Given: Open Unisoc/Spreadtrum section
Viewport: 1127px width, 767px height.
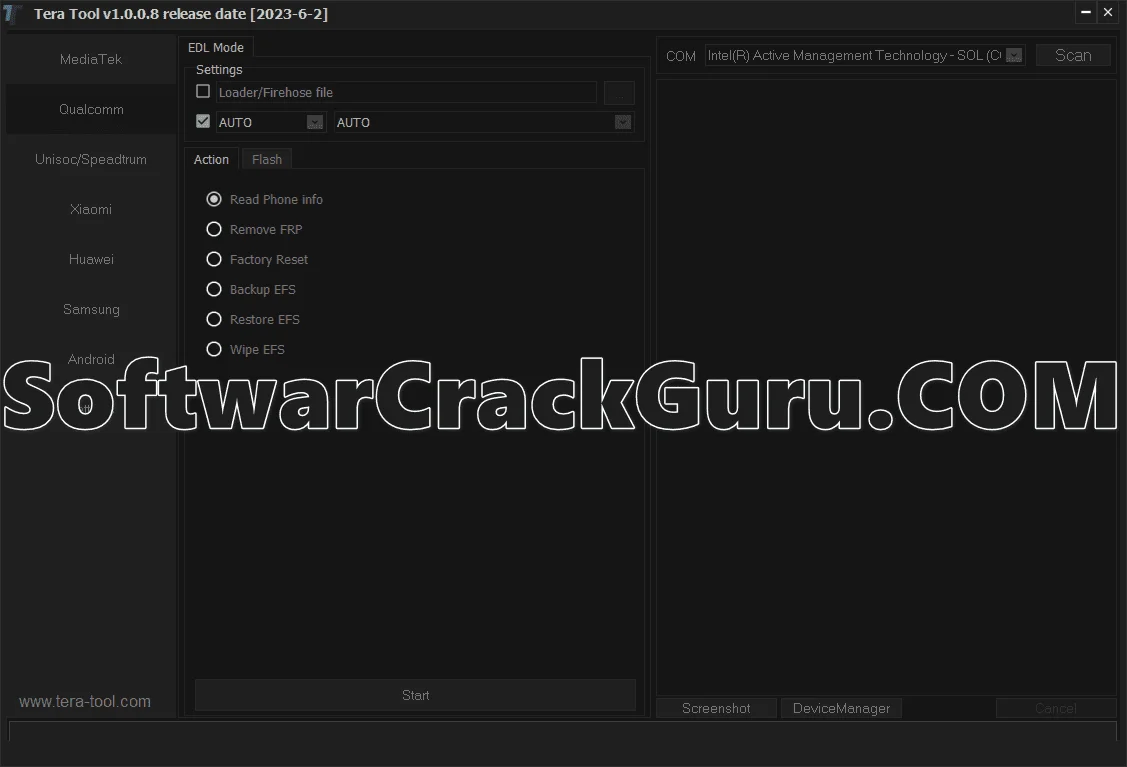Looking at the screenshot, I should (x=91, y=160).
